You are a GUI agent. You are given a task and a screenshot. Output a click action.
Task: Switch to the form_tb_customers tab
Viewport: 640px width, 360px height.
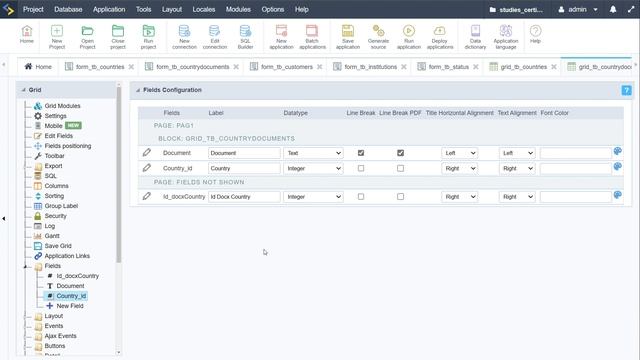click(x=287, y=67)
